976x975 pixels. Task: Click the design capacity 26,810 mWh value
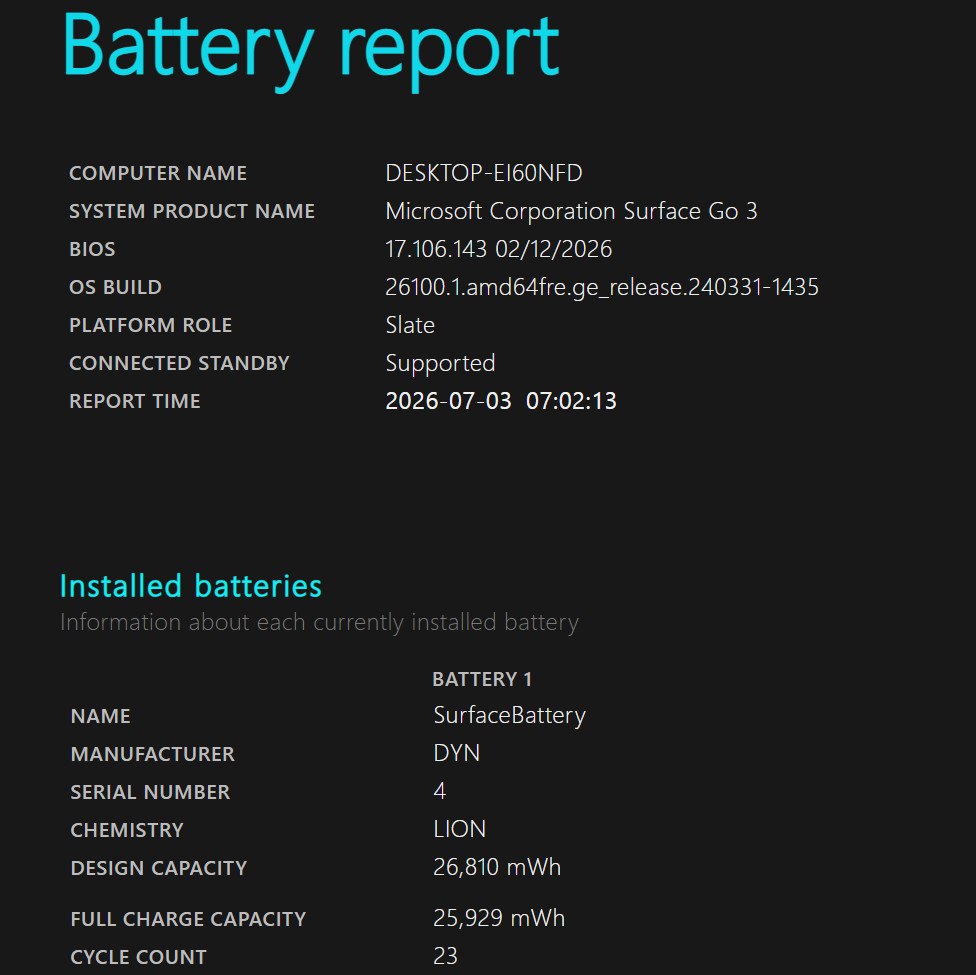coord(497,867)
